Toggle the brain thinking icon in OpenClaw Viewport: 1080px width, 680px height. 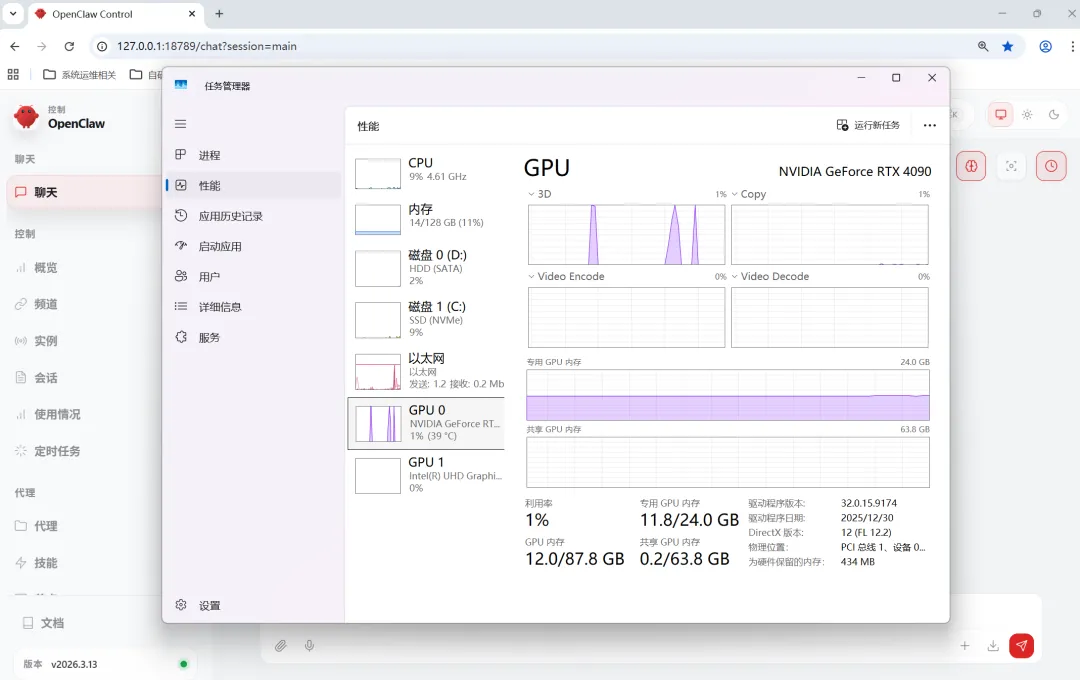click(971, 166)
